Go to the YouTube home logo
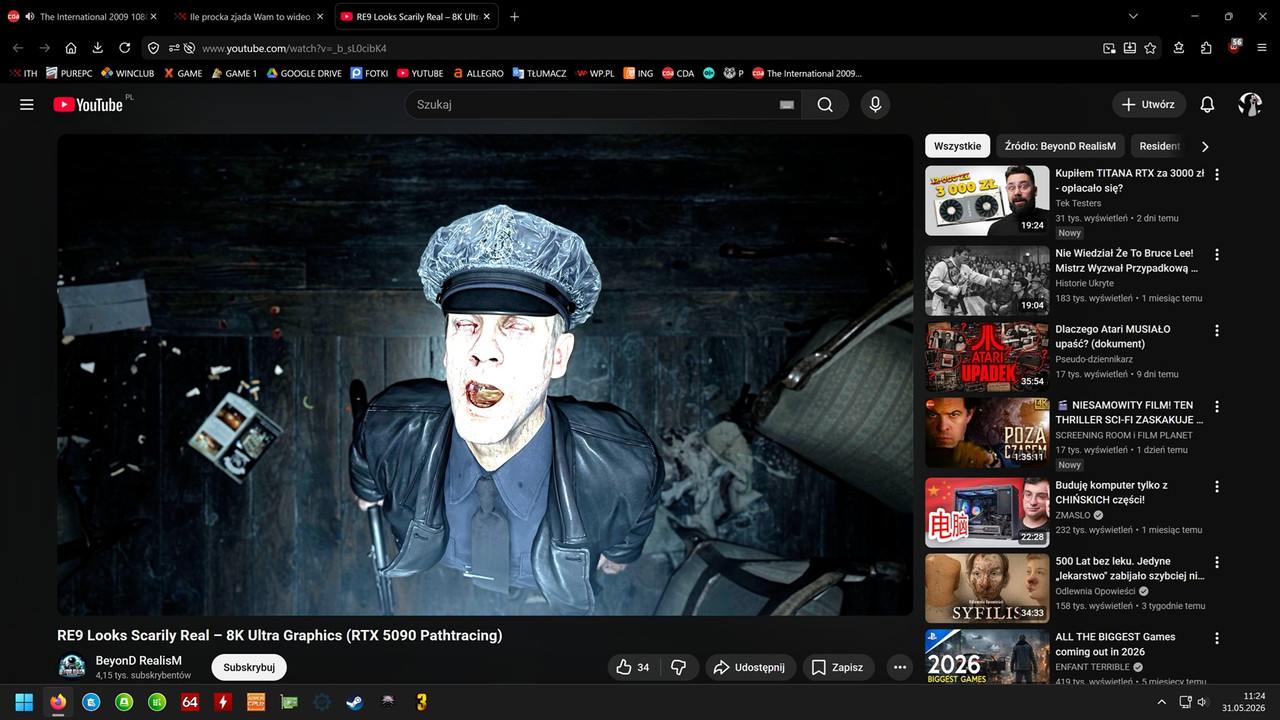 coord(88,104)
